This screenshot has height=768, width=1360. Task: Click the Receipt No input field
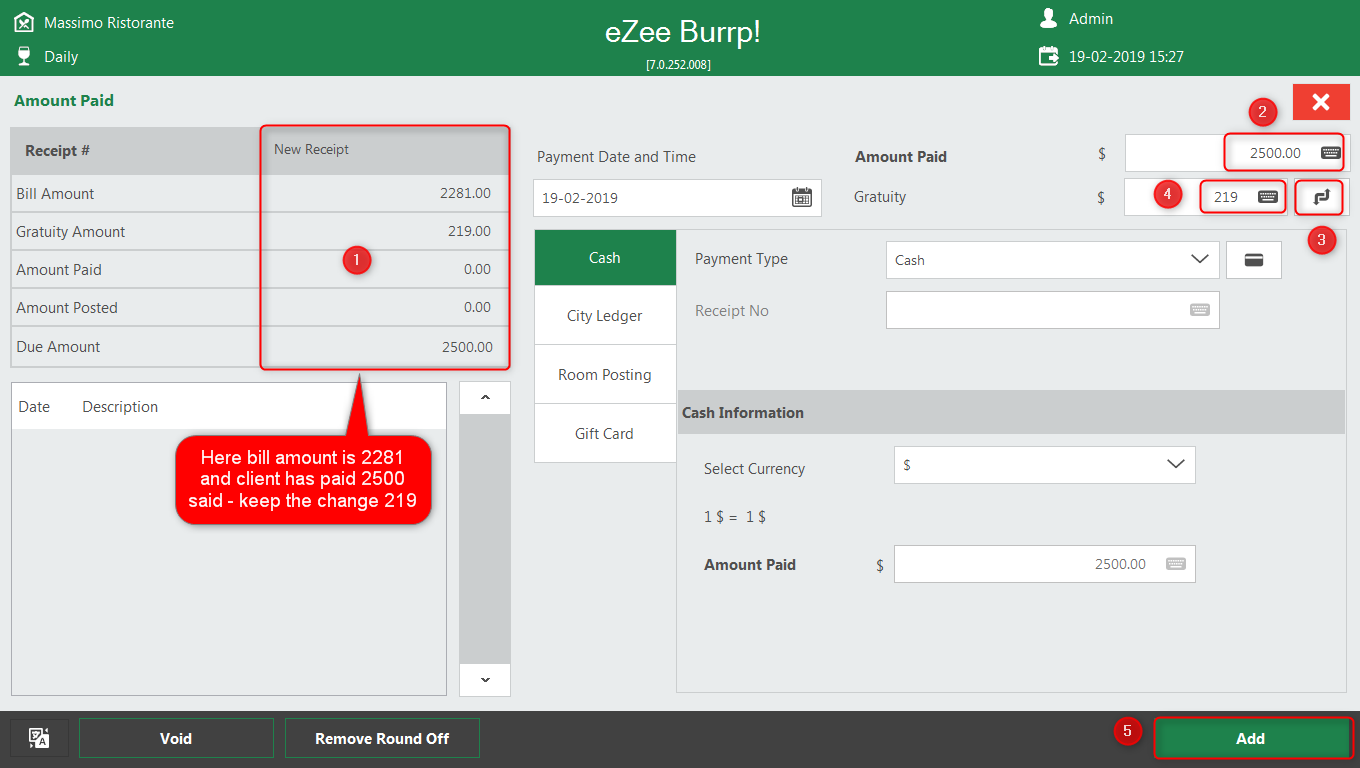point(1052,310)
